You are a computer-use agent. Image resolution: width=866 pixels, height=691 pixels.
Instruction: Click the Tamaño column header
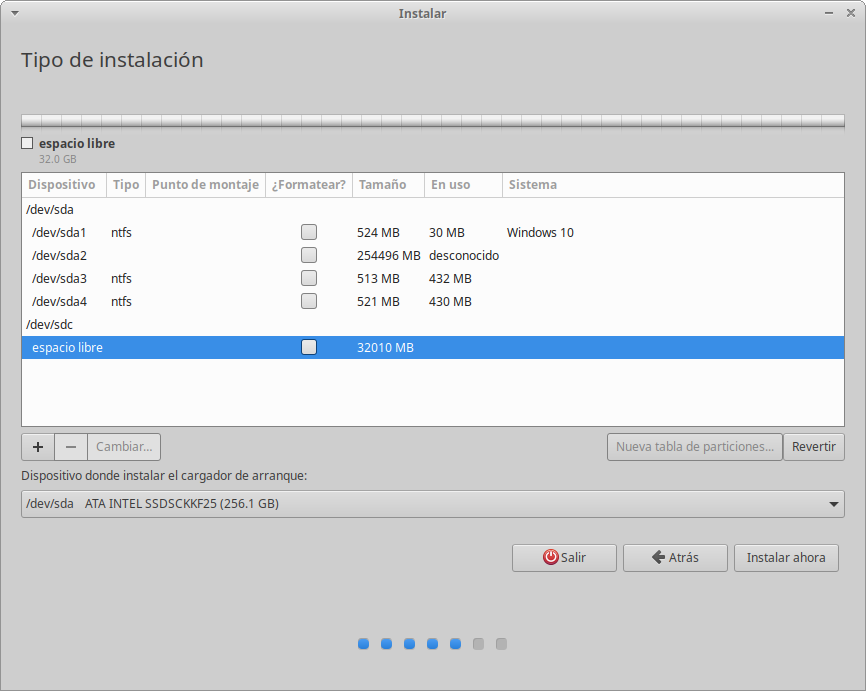pos(383,185)
